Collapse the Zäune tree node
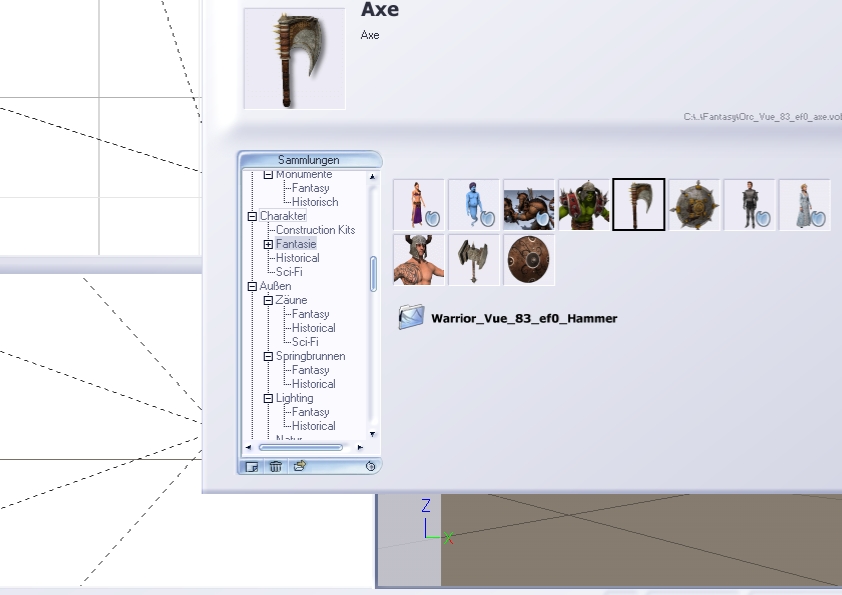The image size is (842, 595). coord(268,300)
